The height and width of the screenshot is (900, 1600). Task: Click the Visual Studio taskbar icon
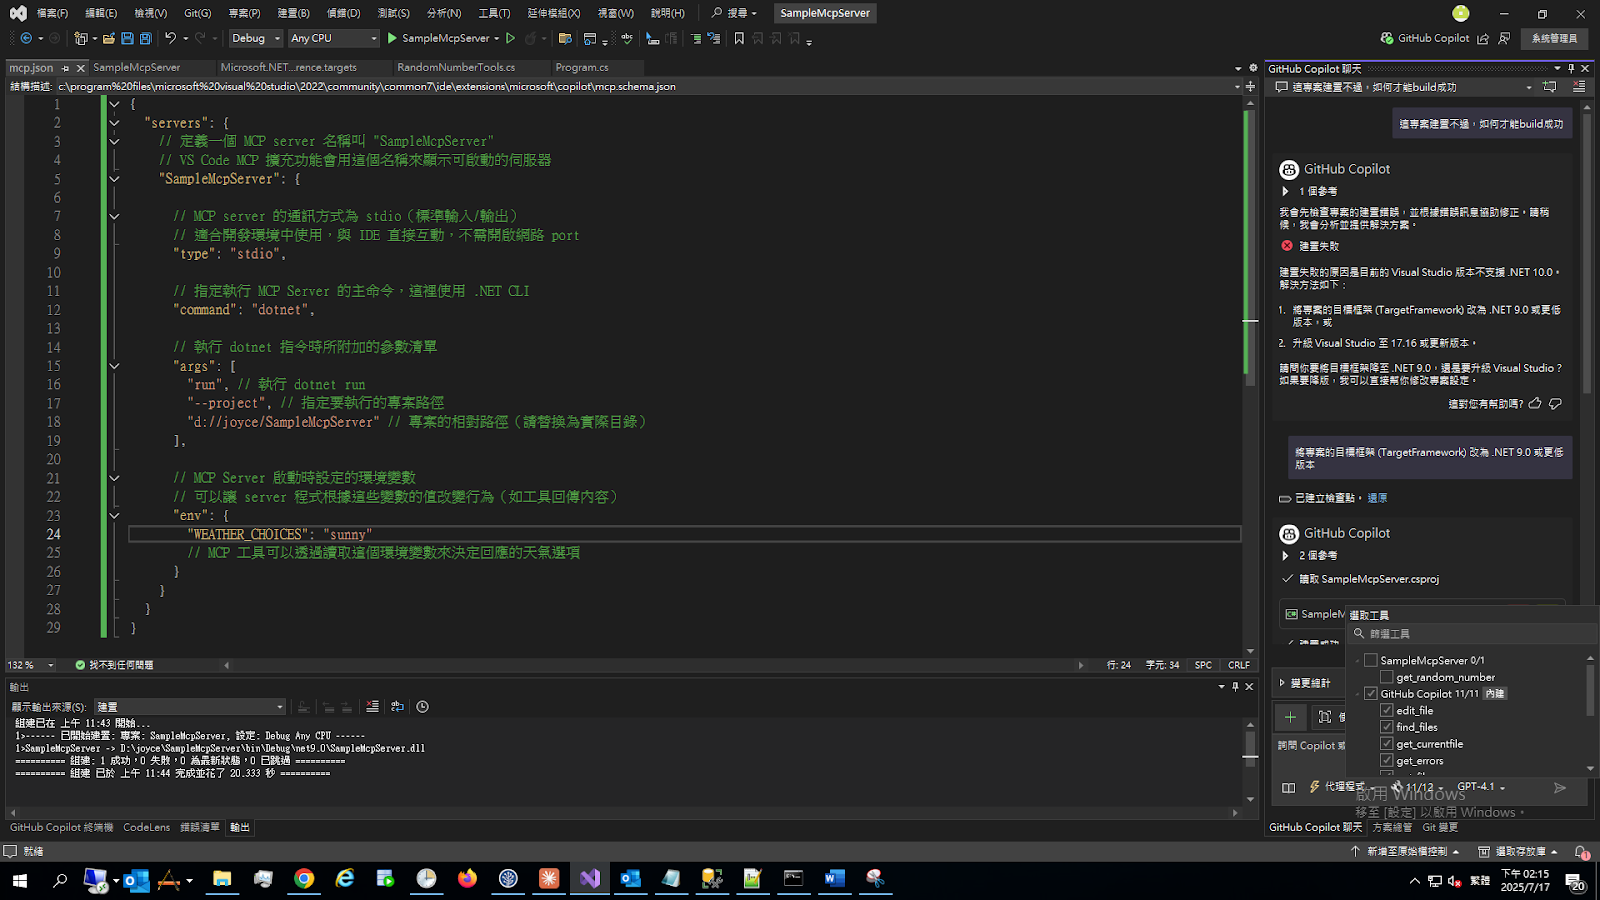click(x=589, y=878)
